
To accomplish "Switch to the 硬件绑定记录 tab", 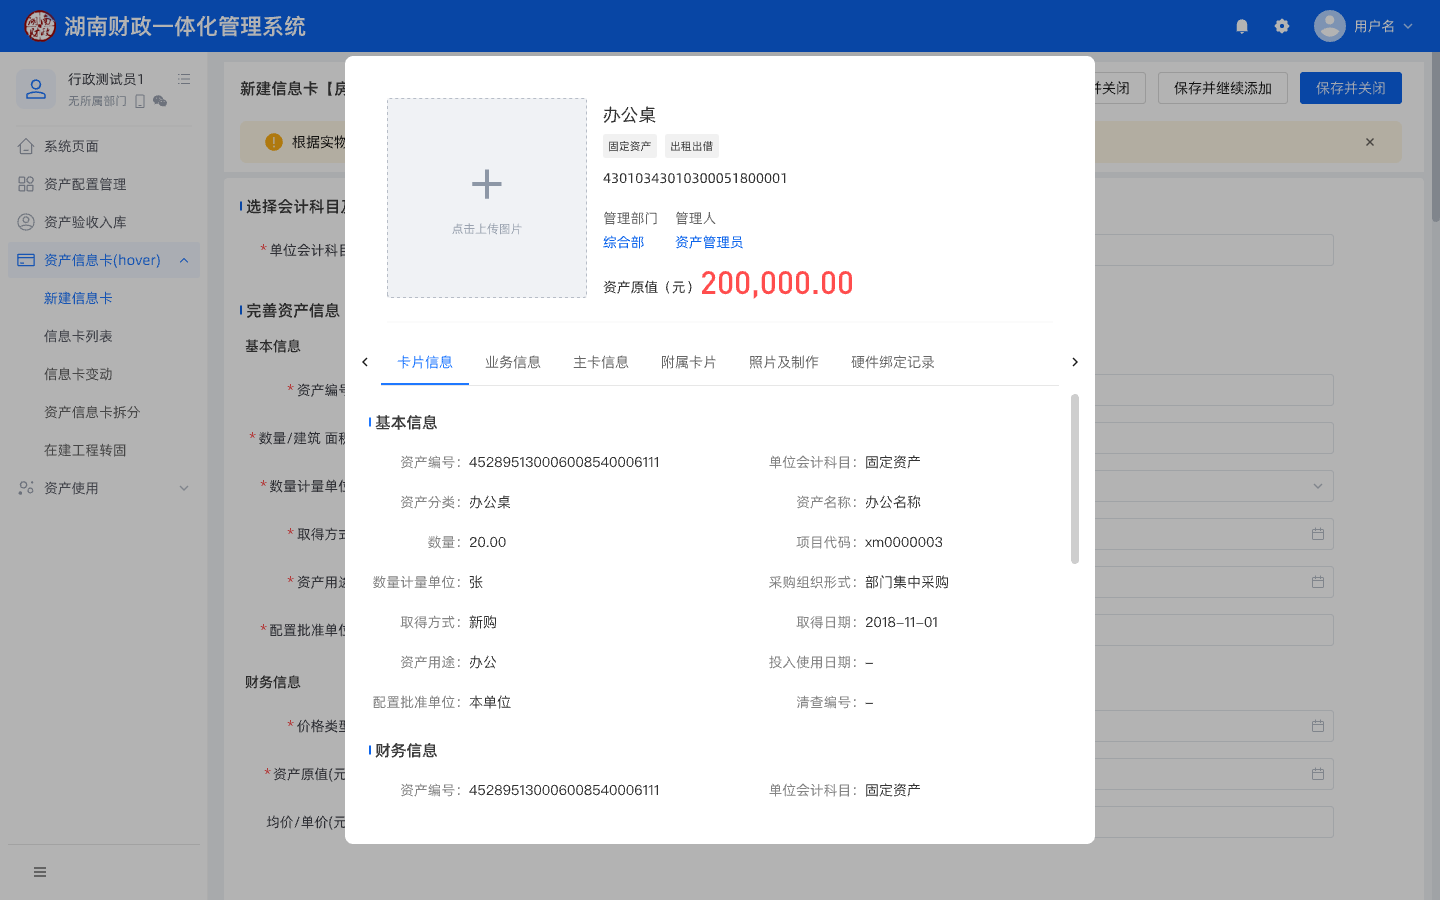I will [892, 362].
